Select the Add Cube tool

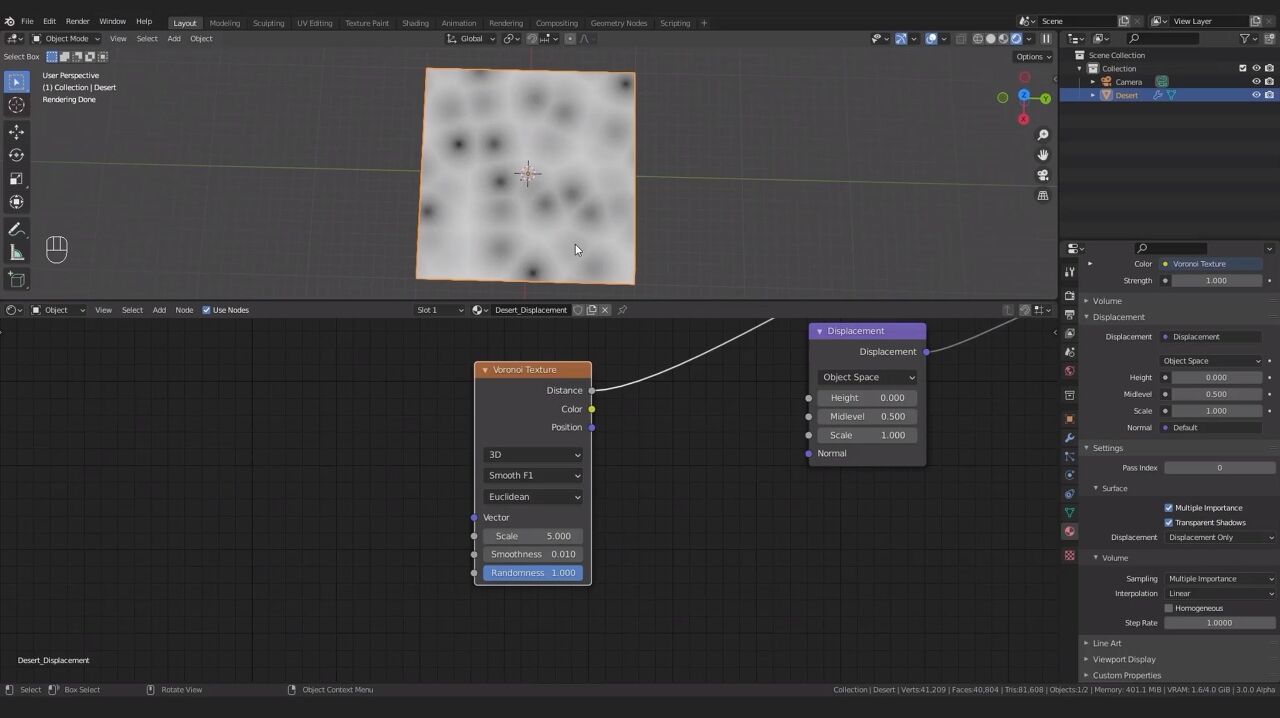[16, 280]
